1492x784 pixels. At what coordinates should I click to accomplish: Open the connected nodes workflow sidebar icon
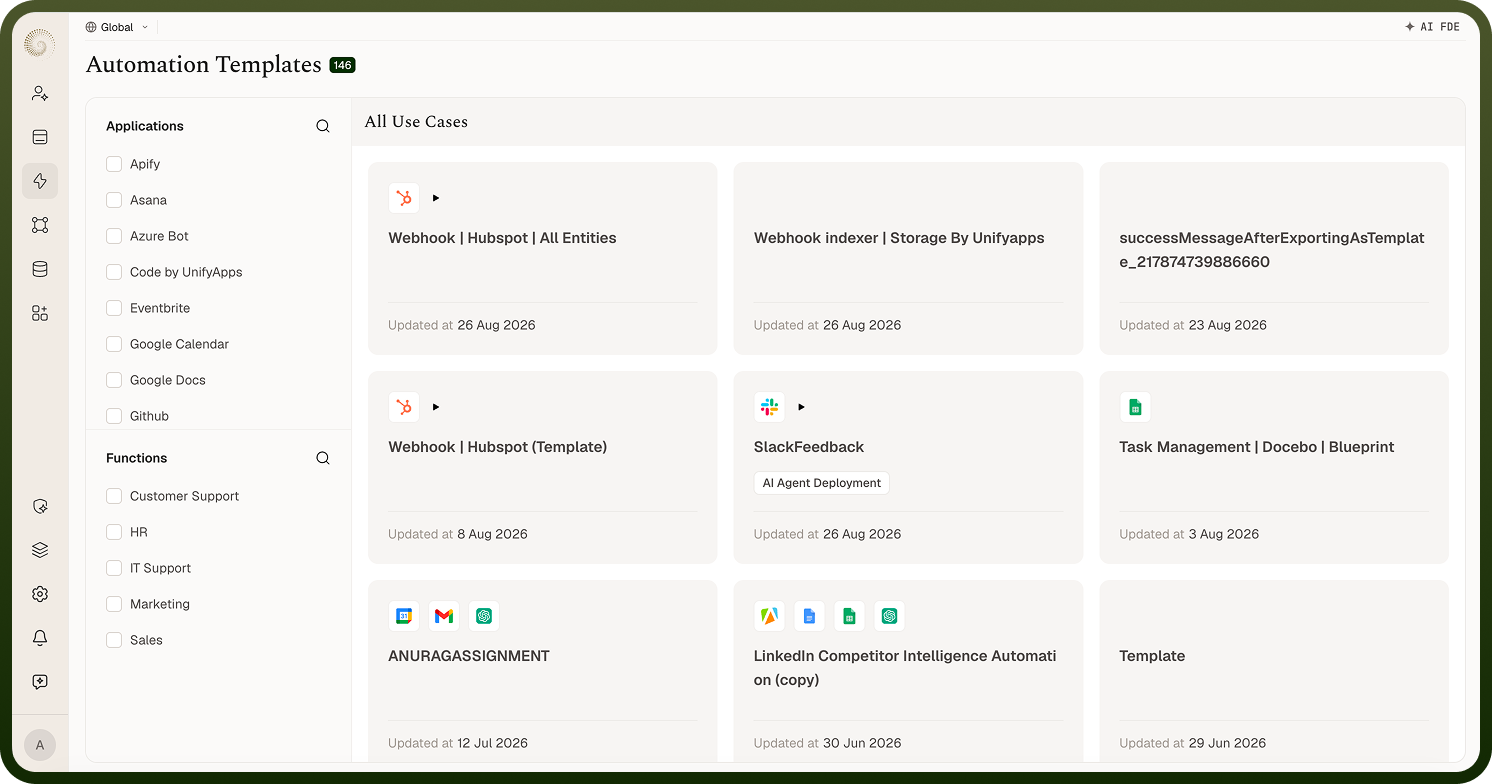pyautogui.click(x=40, y=225)
